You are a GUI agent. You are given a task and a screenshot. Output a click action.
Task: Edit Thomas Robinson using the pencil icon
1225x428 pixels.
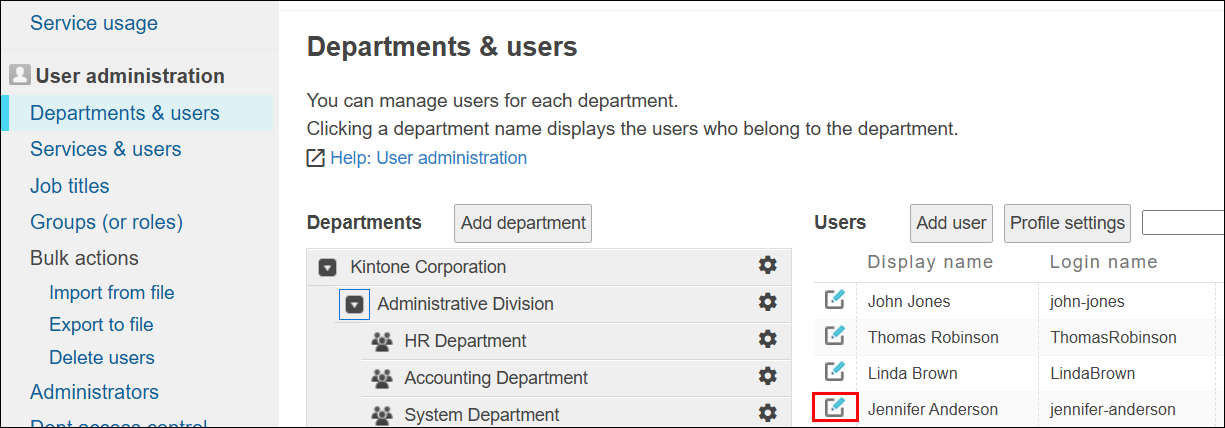(835, 336)
